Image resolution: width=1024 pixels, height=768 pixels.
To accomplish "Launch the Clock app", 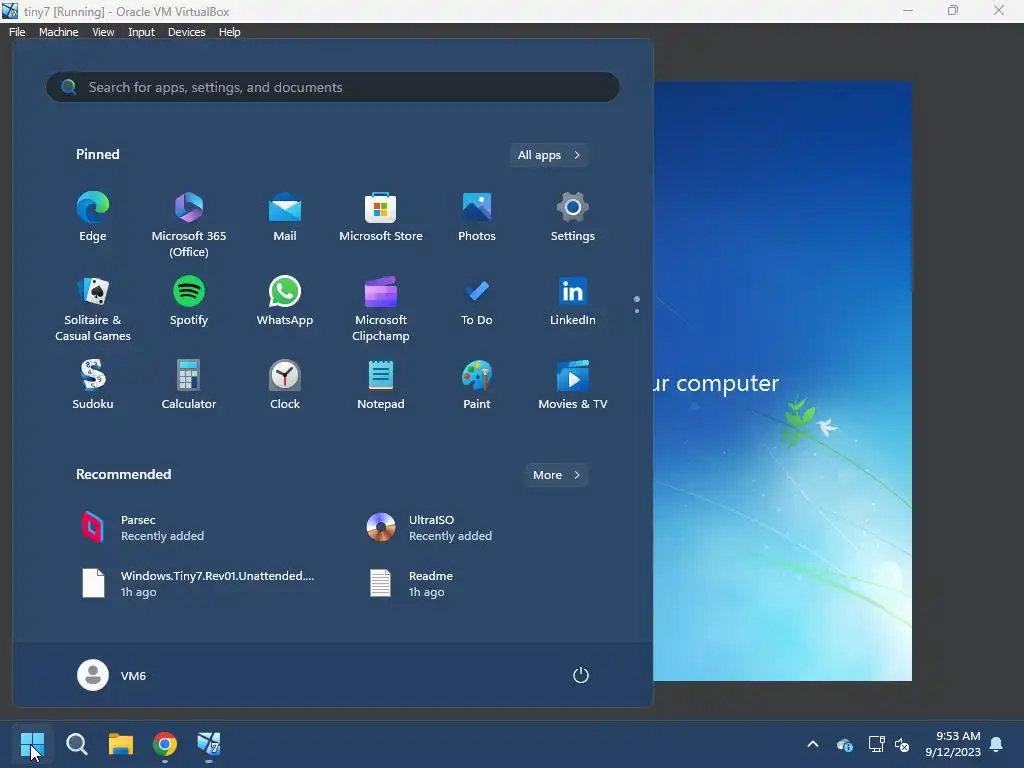I will tap(285, 385).
